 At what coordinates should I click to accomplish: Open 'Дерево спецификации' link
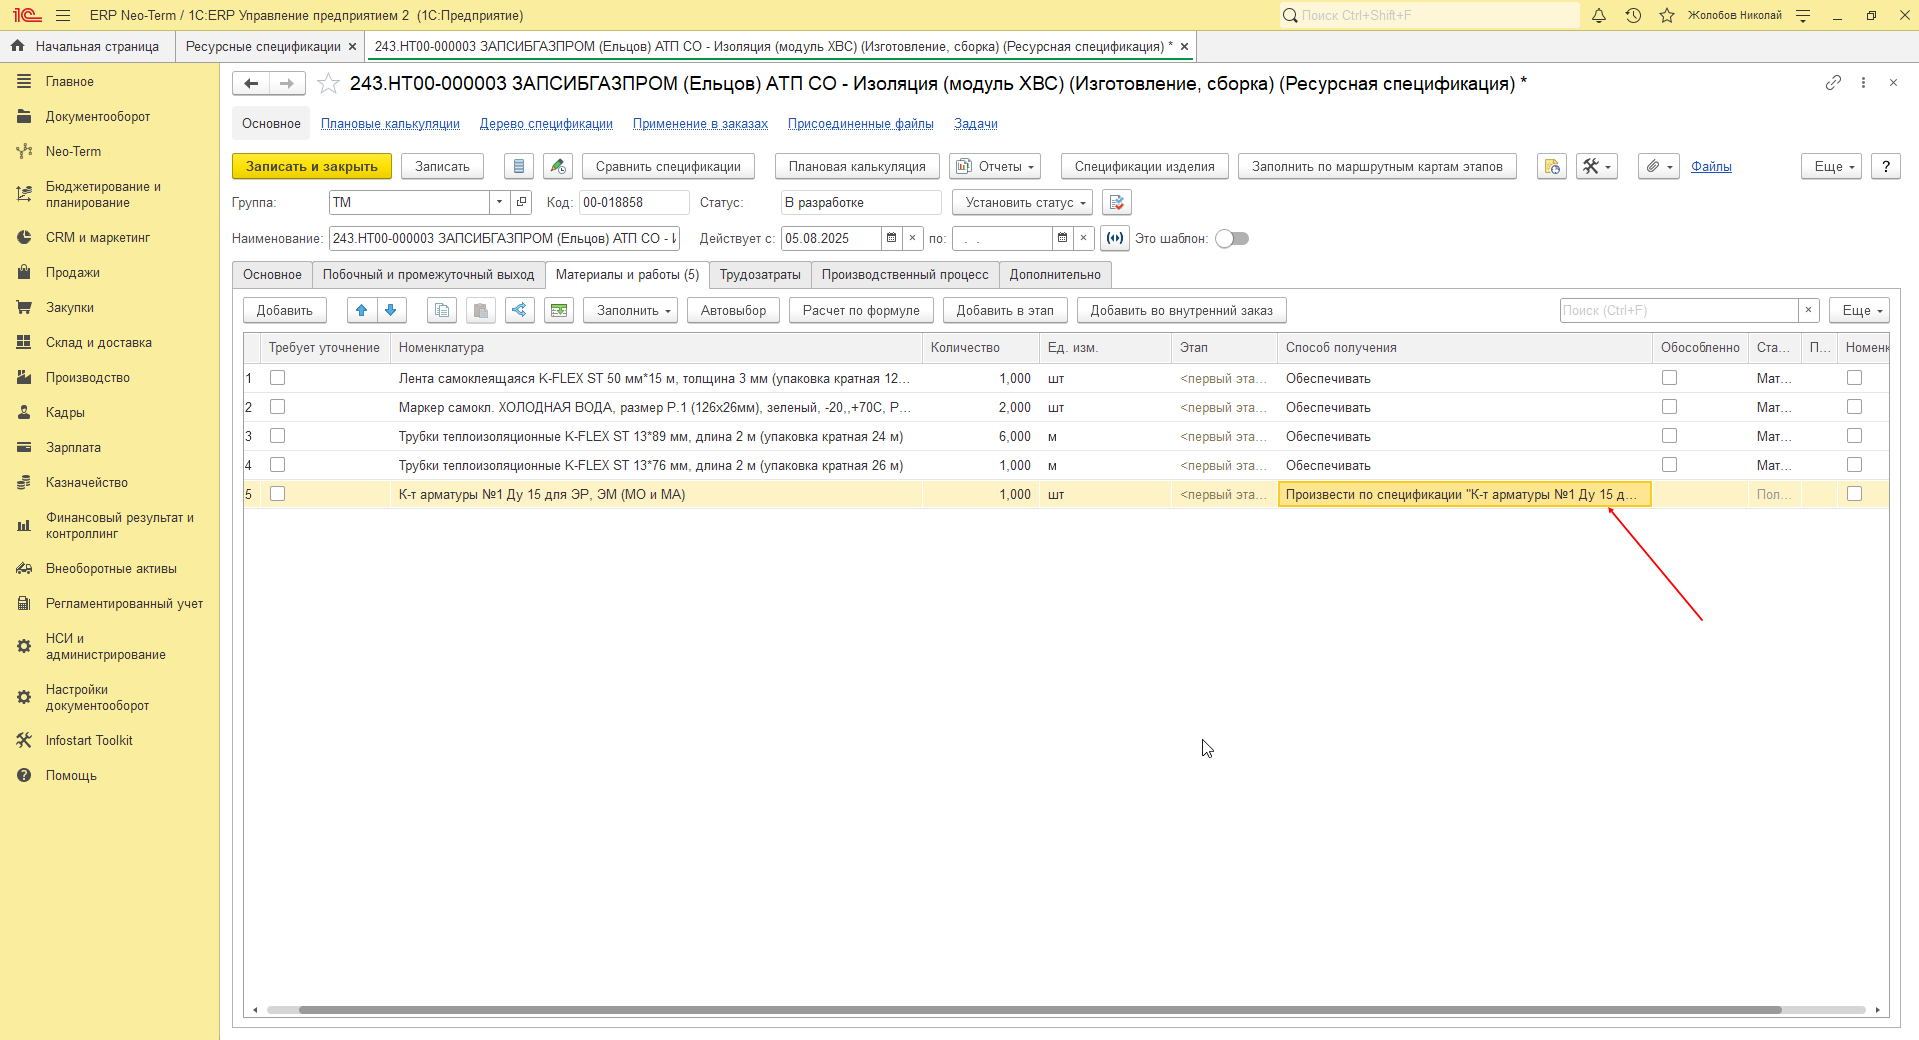tap(546, 124)
